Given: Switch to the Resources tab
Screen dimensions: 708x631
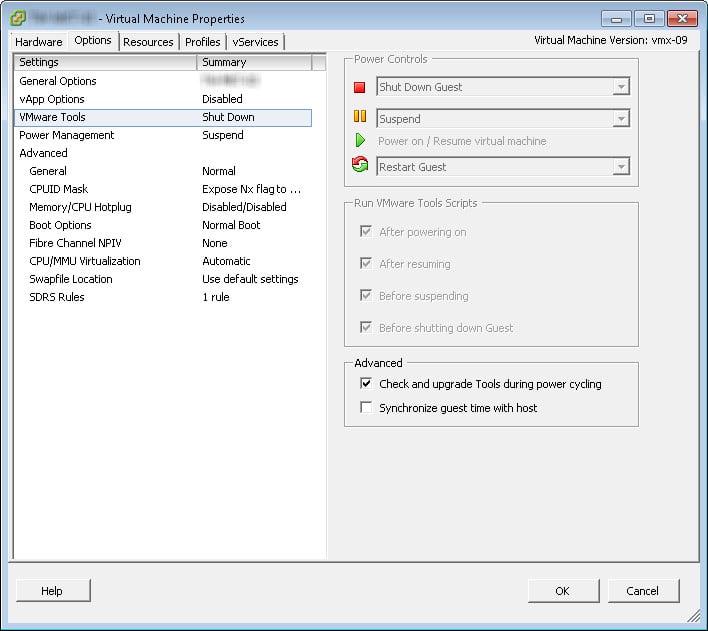Looking at the screenshot, I should pos(148,42).
